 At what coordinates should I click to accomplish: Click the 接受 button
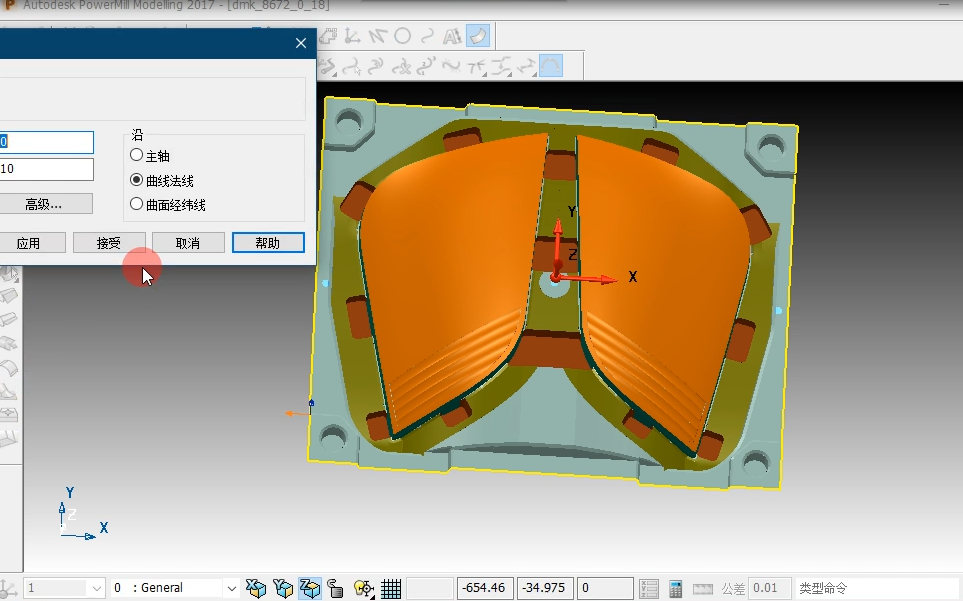[x=109, y=243]
